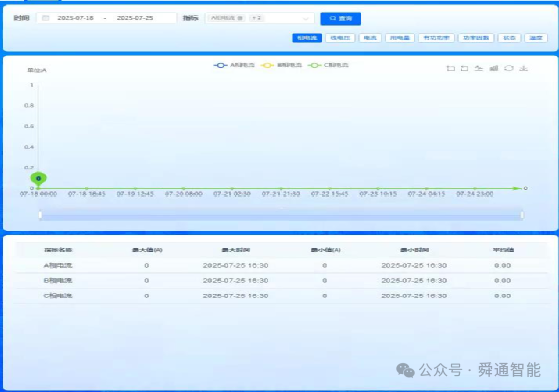559x392 pixels.
Task: Click the A相电流 row average value 0.00
Action: pos(503,265)
